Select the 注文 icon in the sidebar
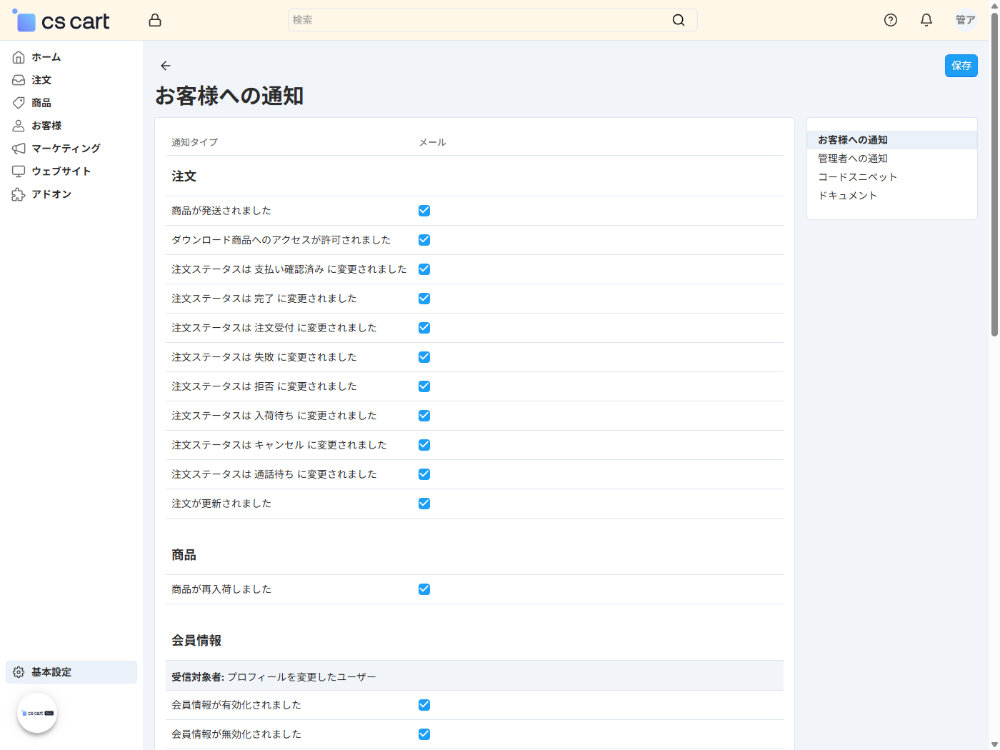Image resolution: width=1000 pixels, height=750 pixels. [17, 80]
